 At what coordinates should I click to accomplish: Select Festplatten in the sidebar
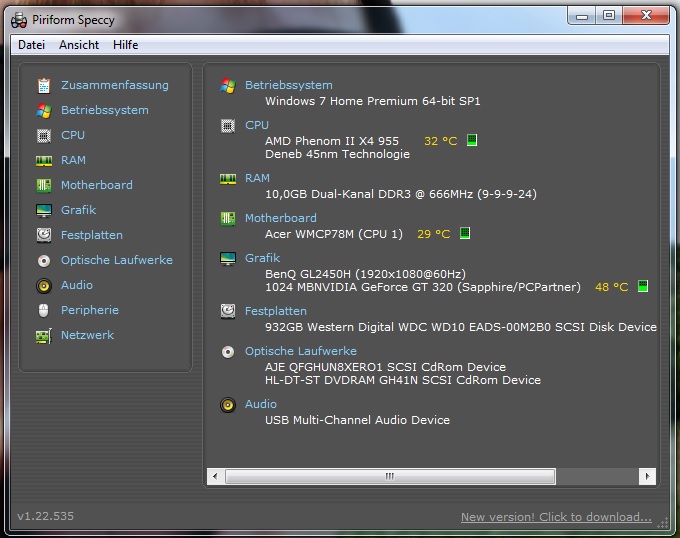click(92, 235)
